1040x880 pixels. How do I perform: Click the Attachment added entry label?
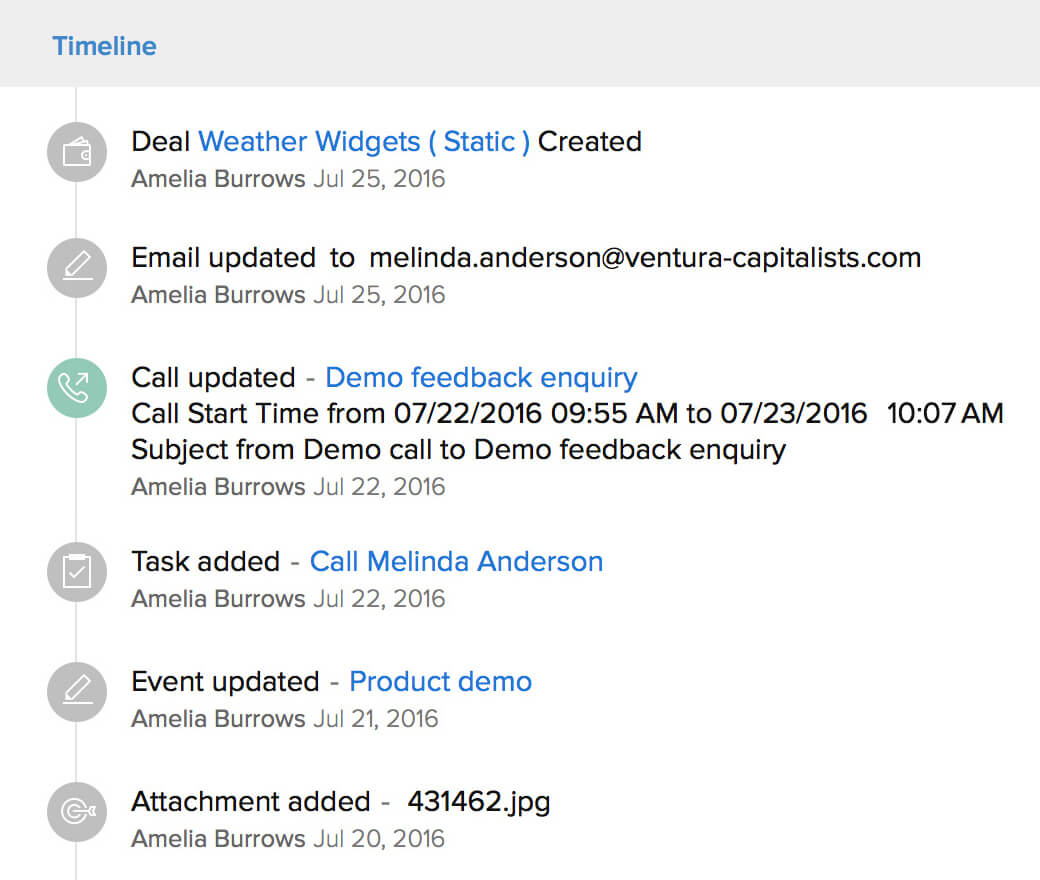(251, 802)
